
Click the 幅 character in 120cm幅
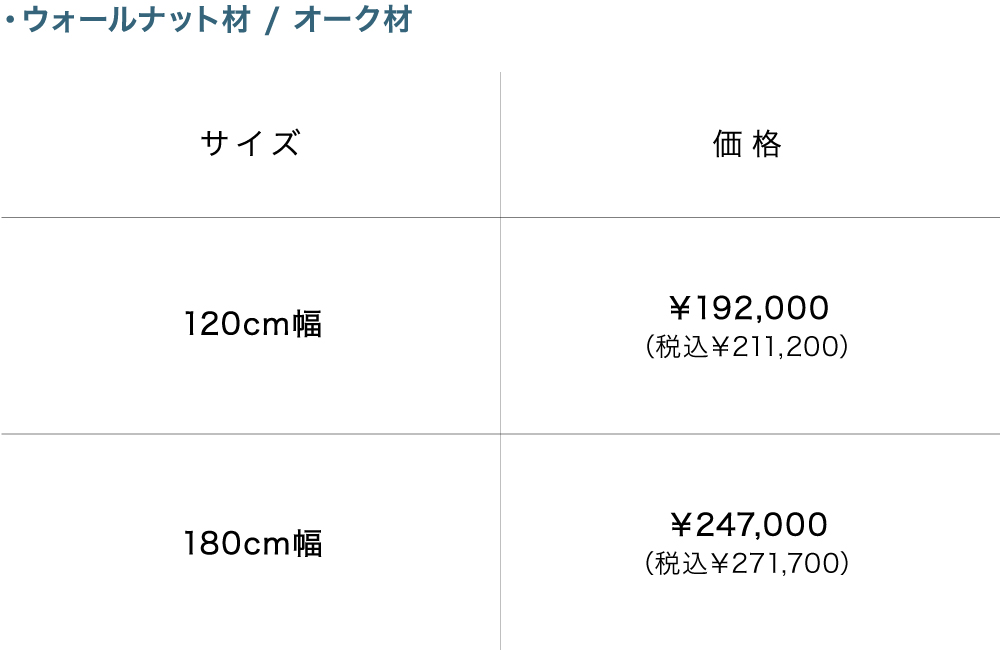click(307, 324)
